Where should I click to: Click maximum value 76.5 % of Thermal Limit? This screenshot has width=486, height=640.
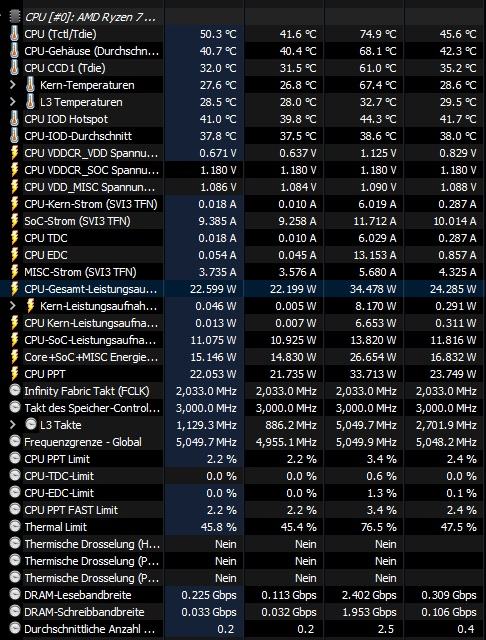[378, 527]
